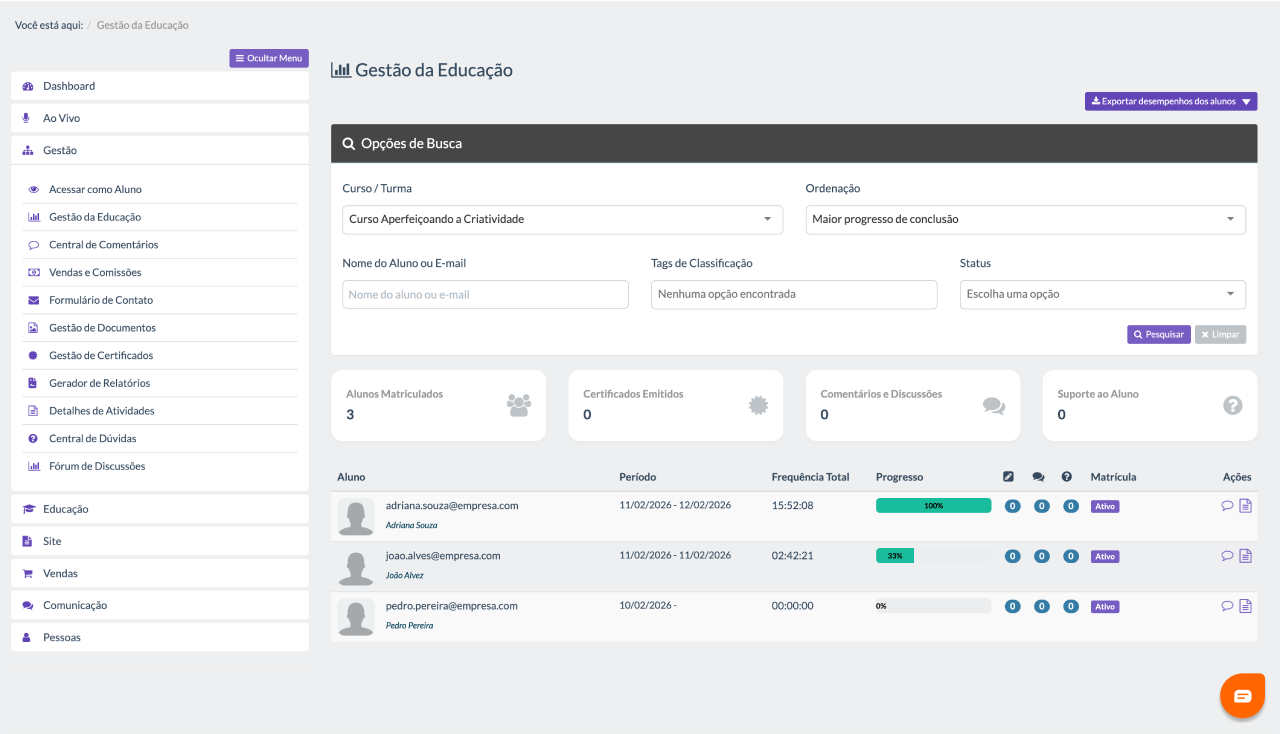Open document icon for João Alvez row

pyautogui.click(x=1245, y=556)
